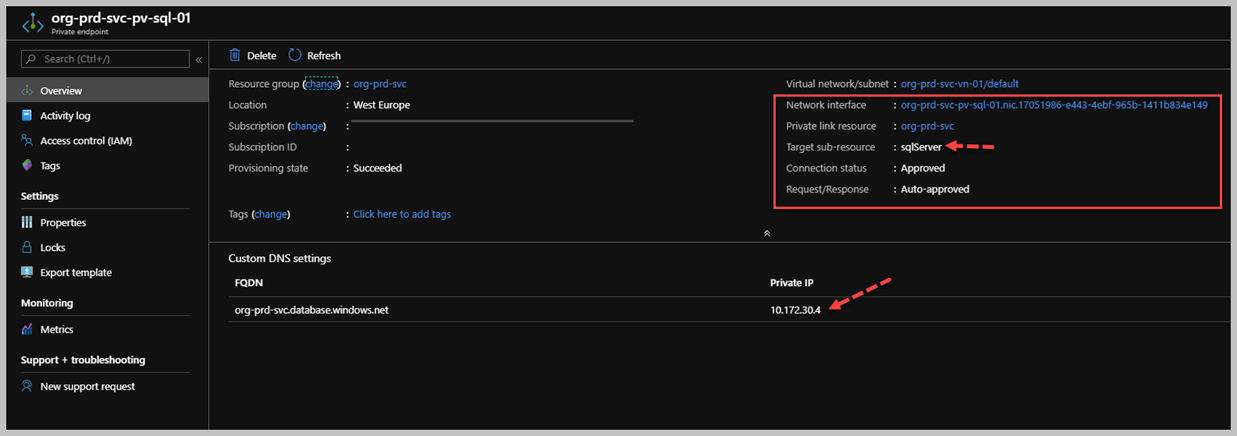The image size is (1237, 436).
Task: Change the Subscription link
Action: [307, 126]
